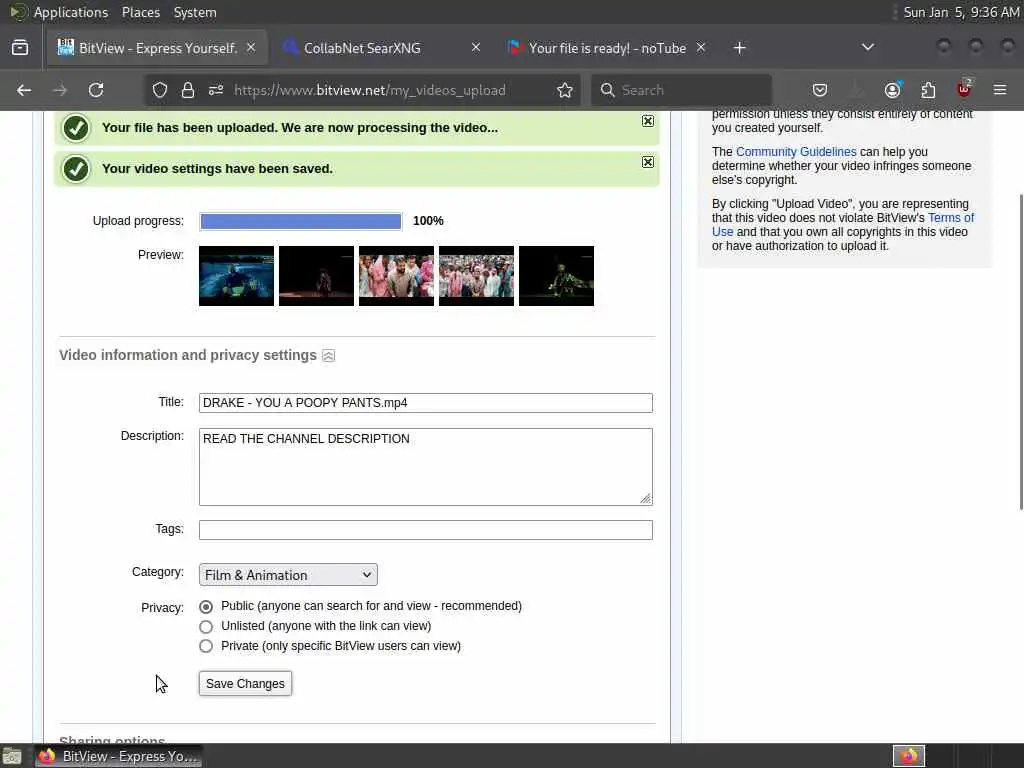Close the noTube tab
The image size is (1024, 768).
(x=701, y=48)
